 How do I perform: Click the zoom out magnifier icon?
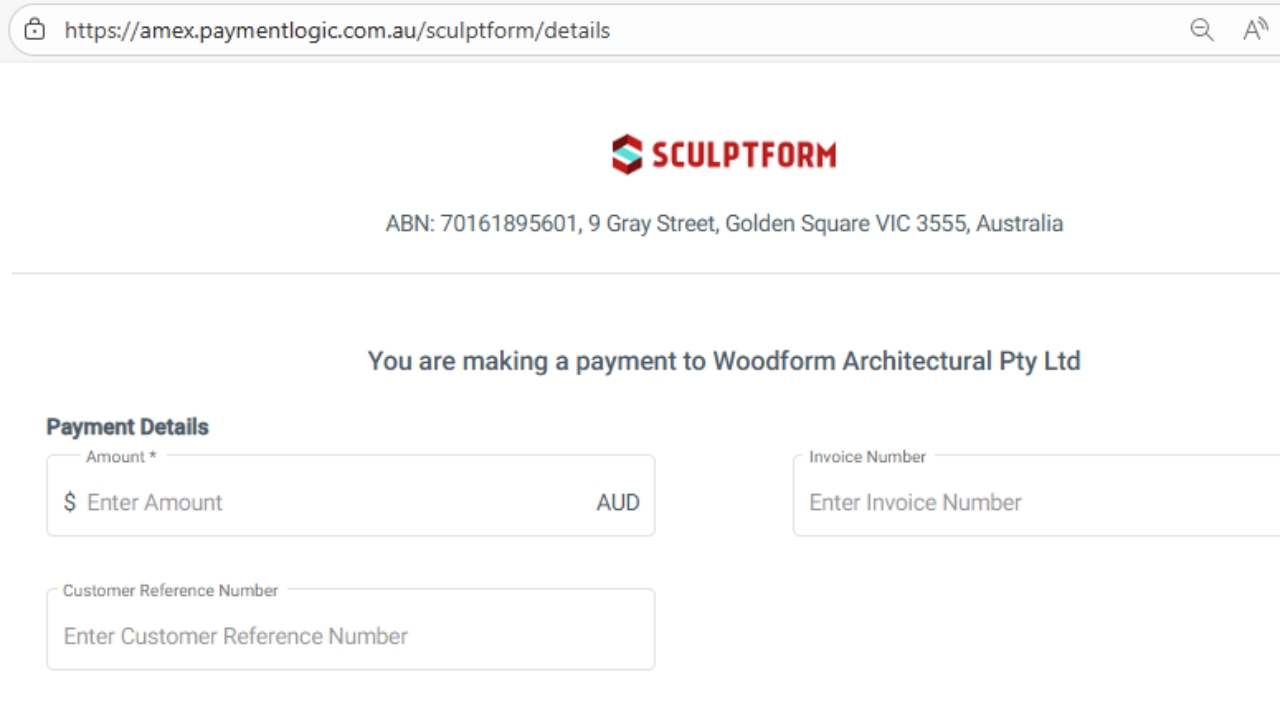[1202, 30]
